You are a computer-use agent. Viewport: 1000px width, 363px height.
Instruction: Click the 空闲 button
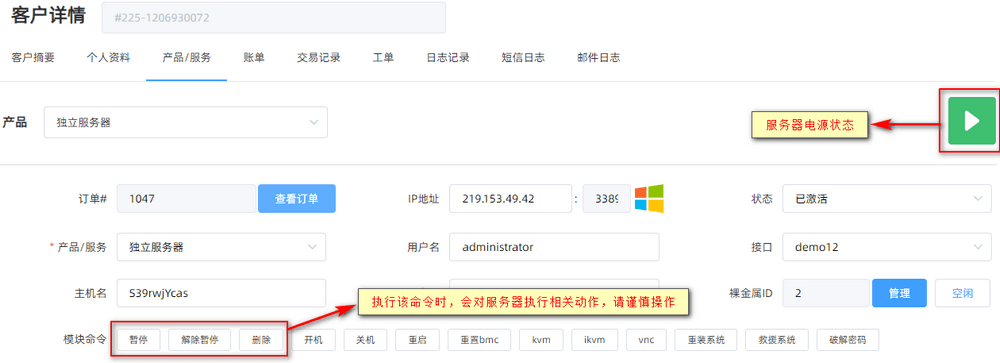[962, 293]
